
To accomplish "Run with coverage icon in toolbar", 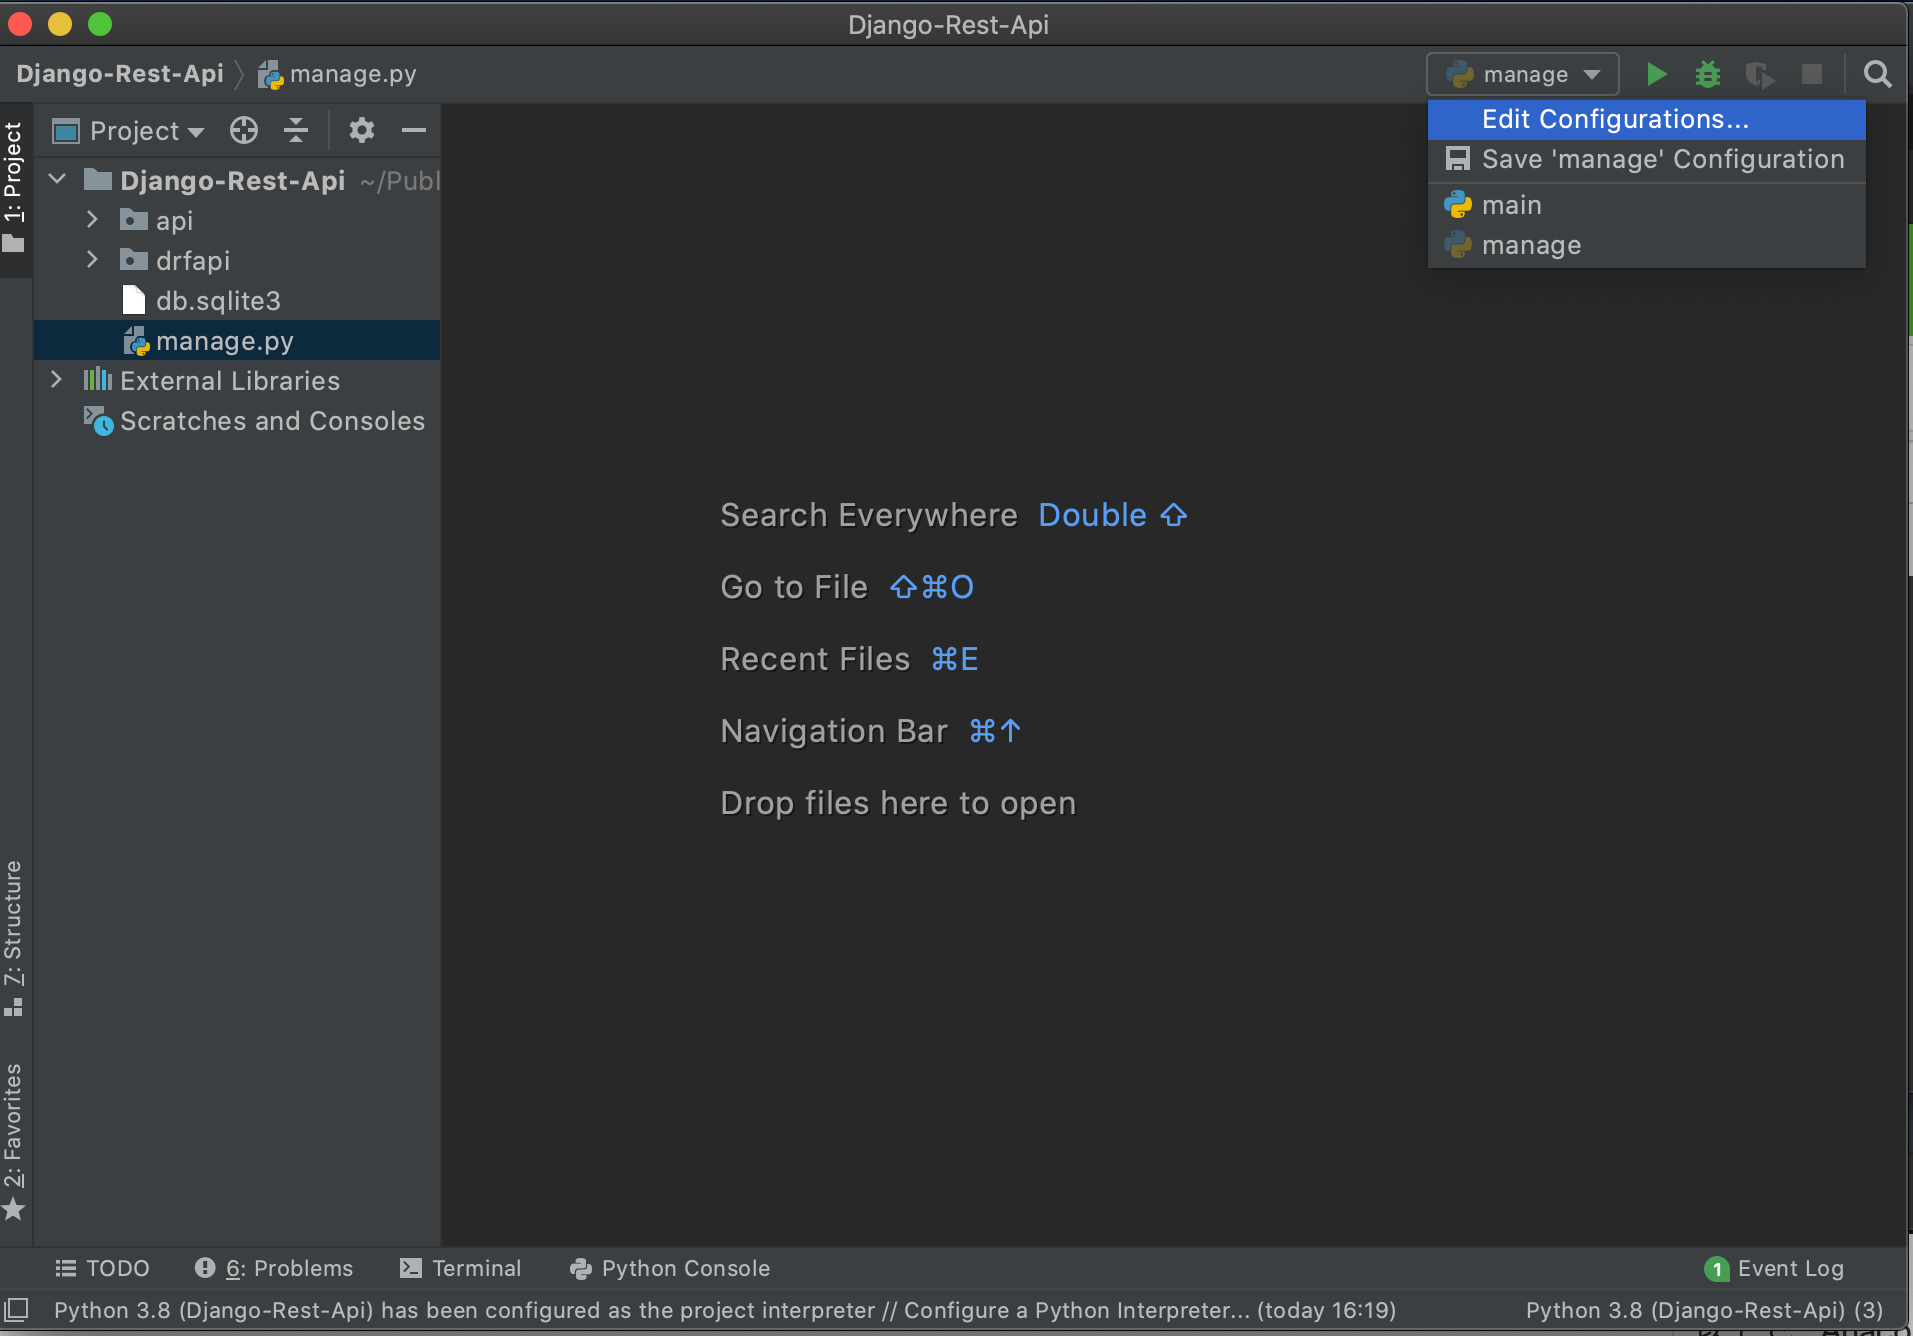I will 1760,74.
